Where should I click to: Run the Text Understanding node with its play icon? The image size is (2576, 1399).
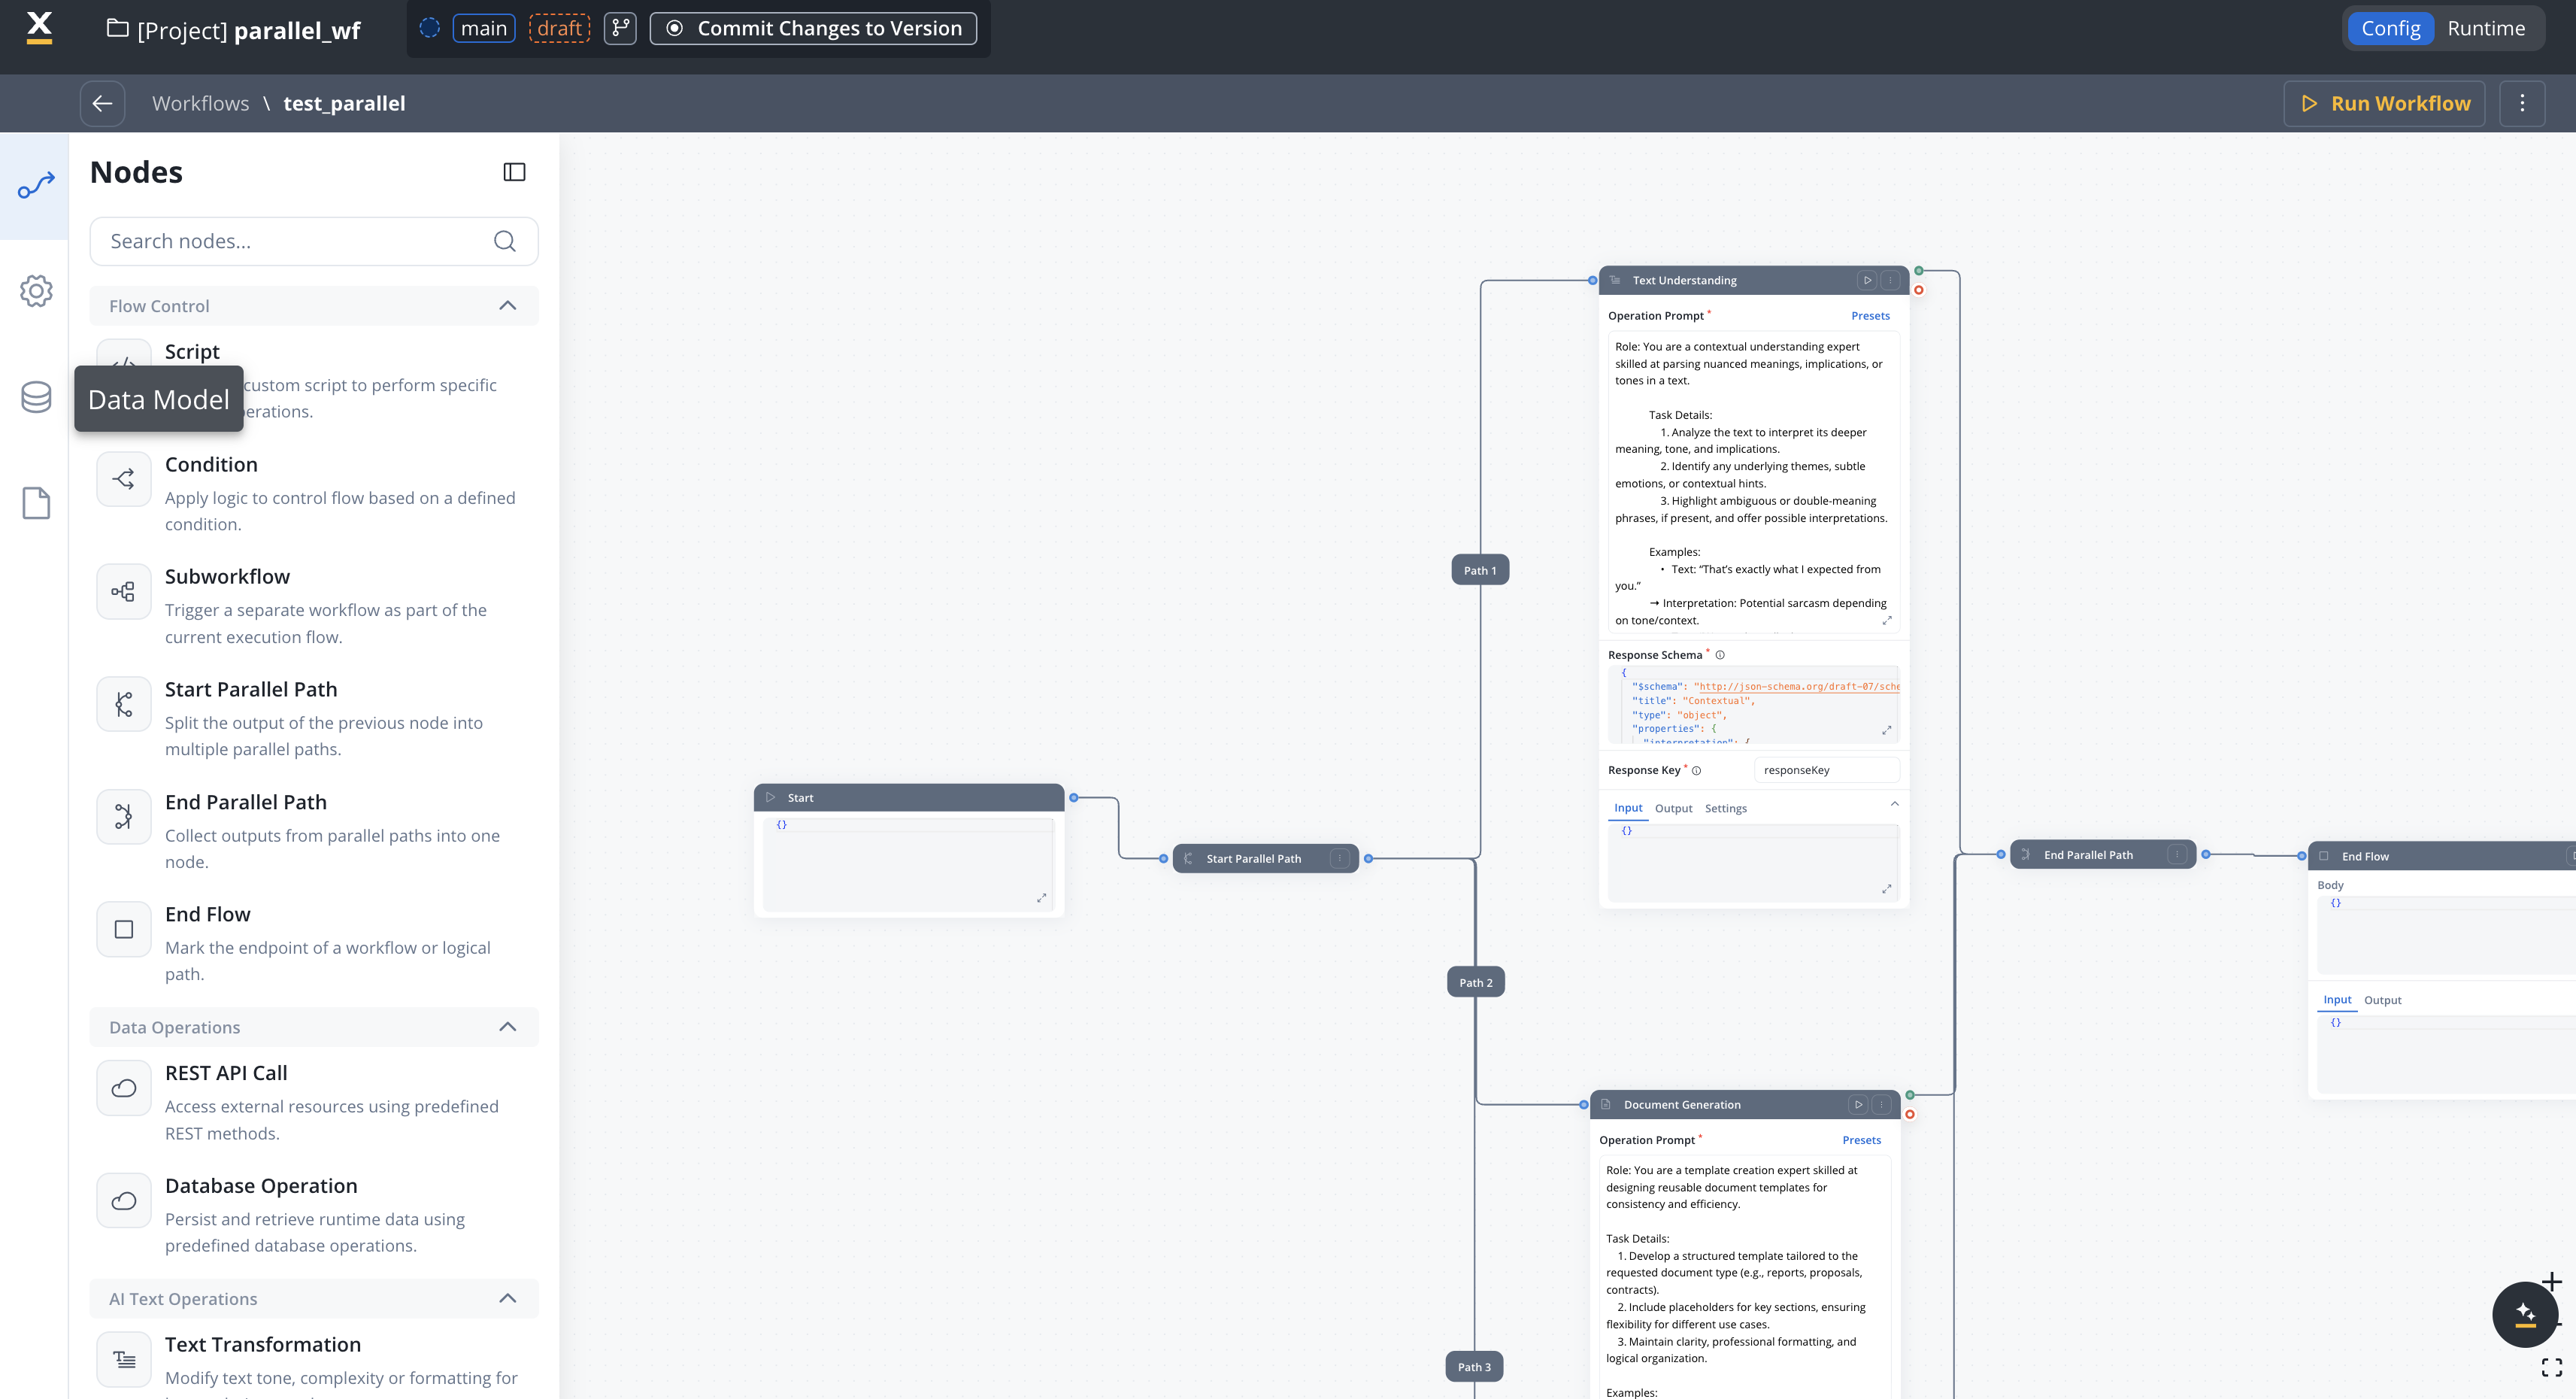click(x=1866, y=281)
